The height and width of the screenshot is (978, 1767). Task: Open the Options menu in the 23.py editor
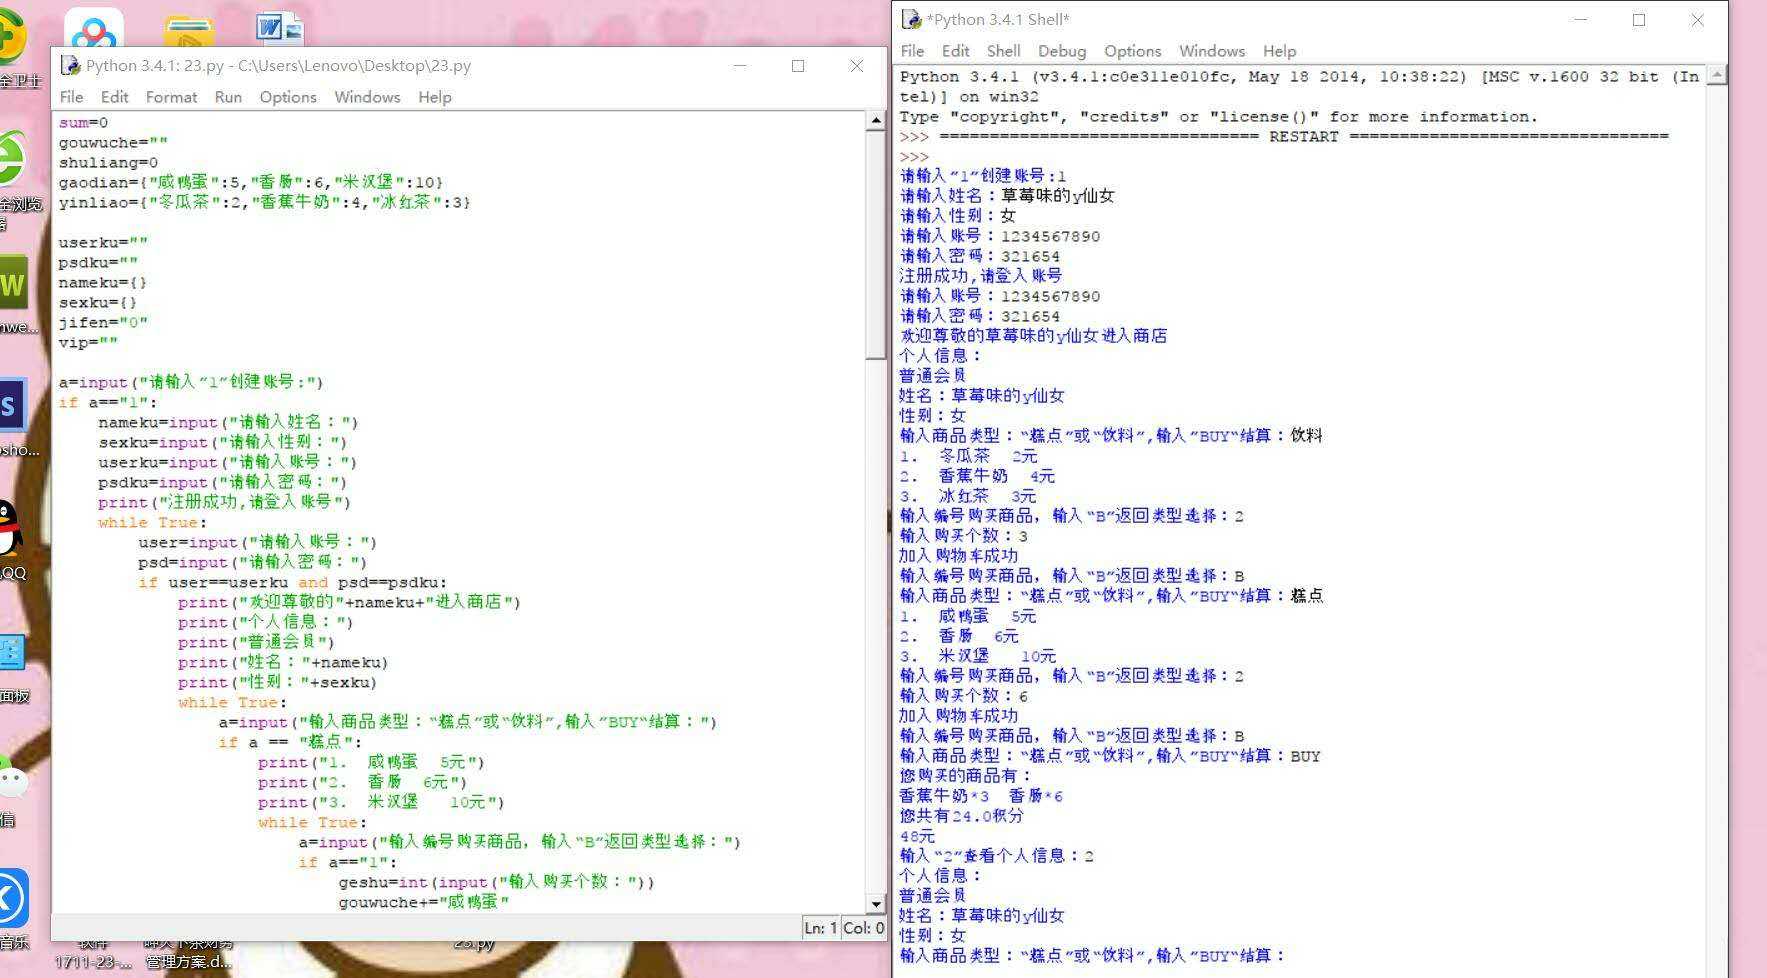288,97
